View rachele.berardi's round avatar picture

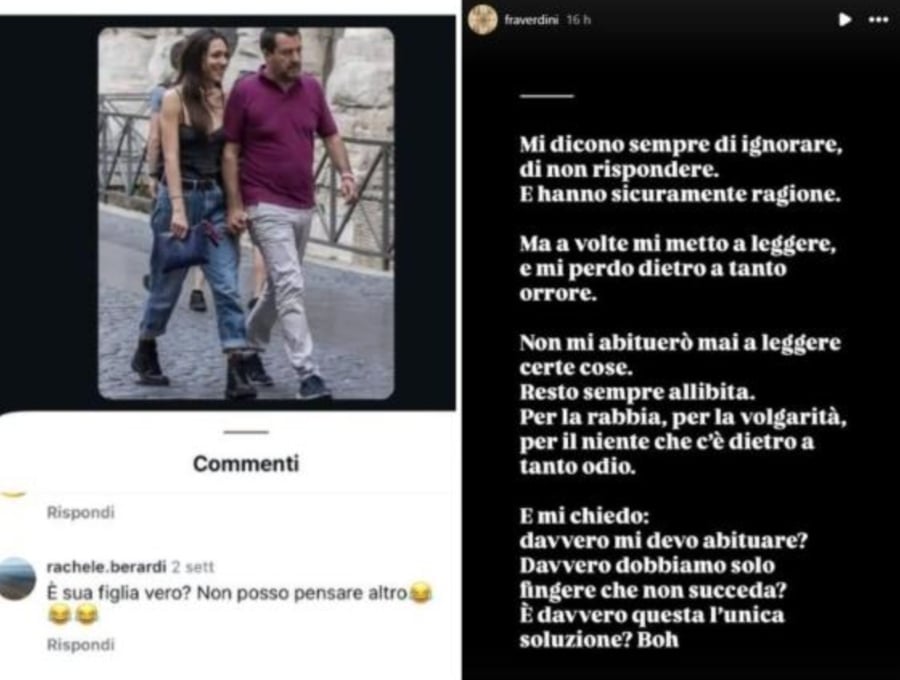coord(17,578)
